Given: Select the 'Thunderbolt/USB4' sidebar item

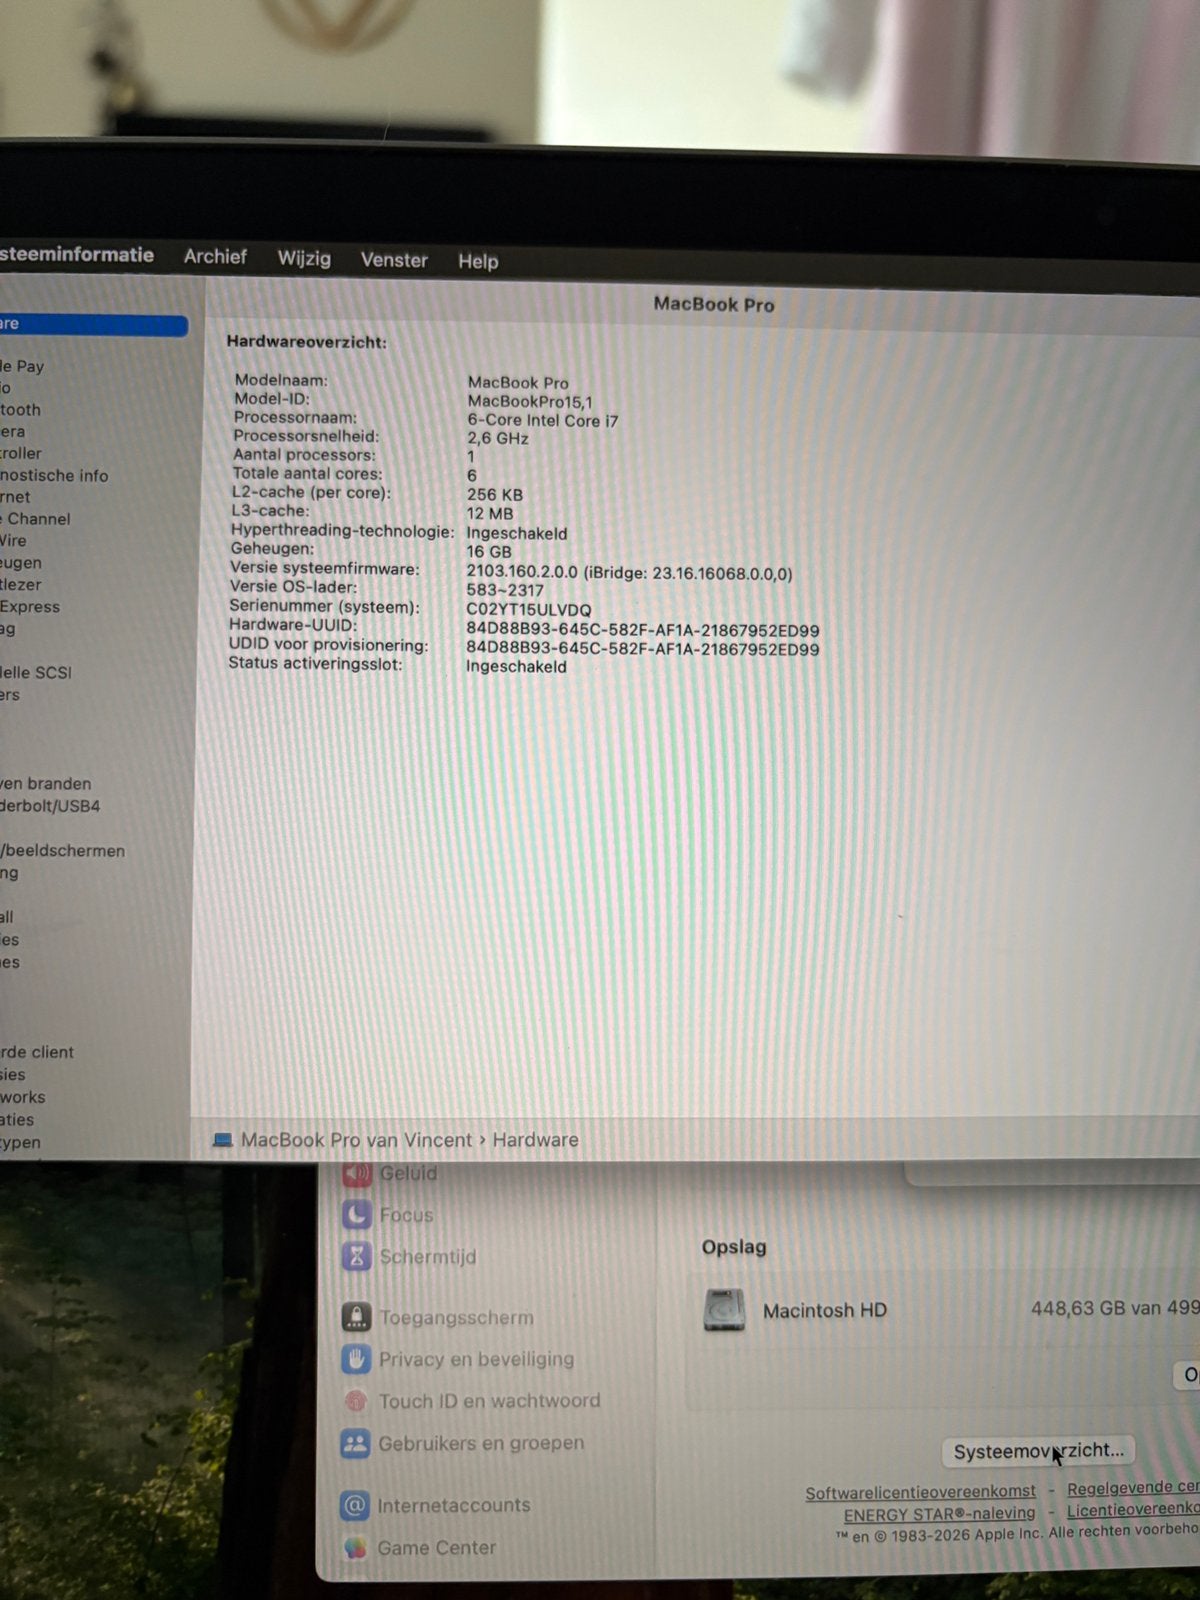Looking at the screenshot, I should pyautogui.click(x=50, y=806).
